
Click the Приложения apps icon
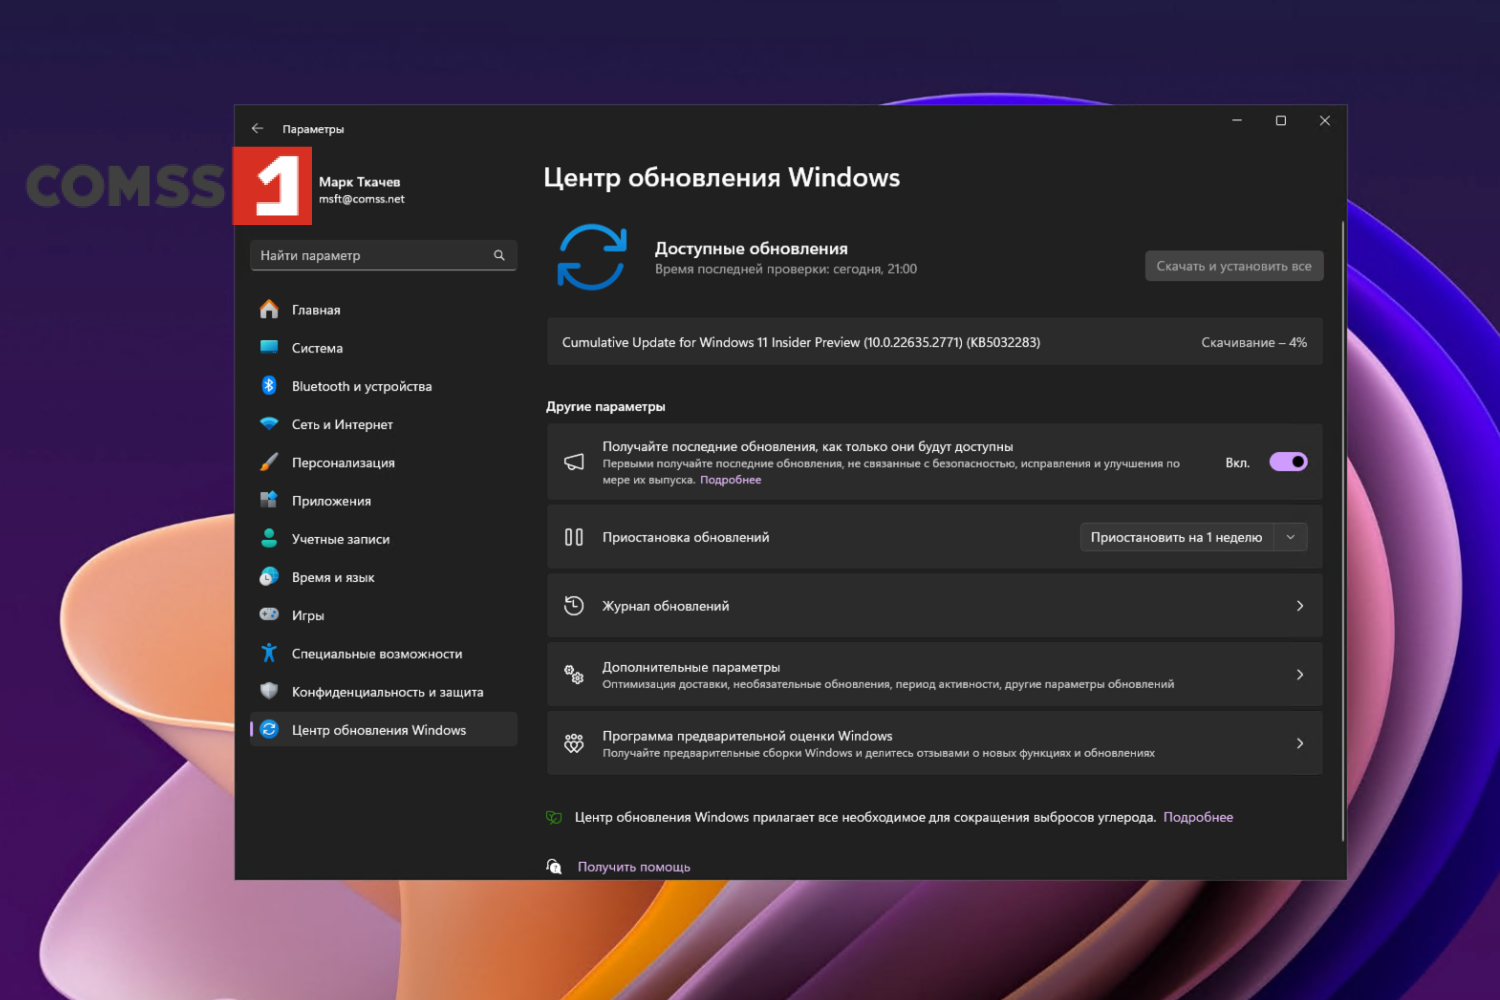click(x=269, y=500)
